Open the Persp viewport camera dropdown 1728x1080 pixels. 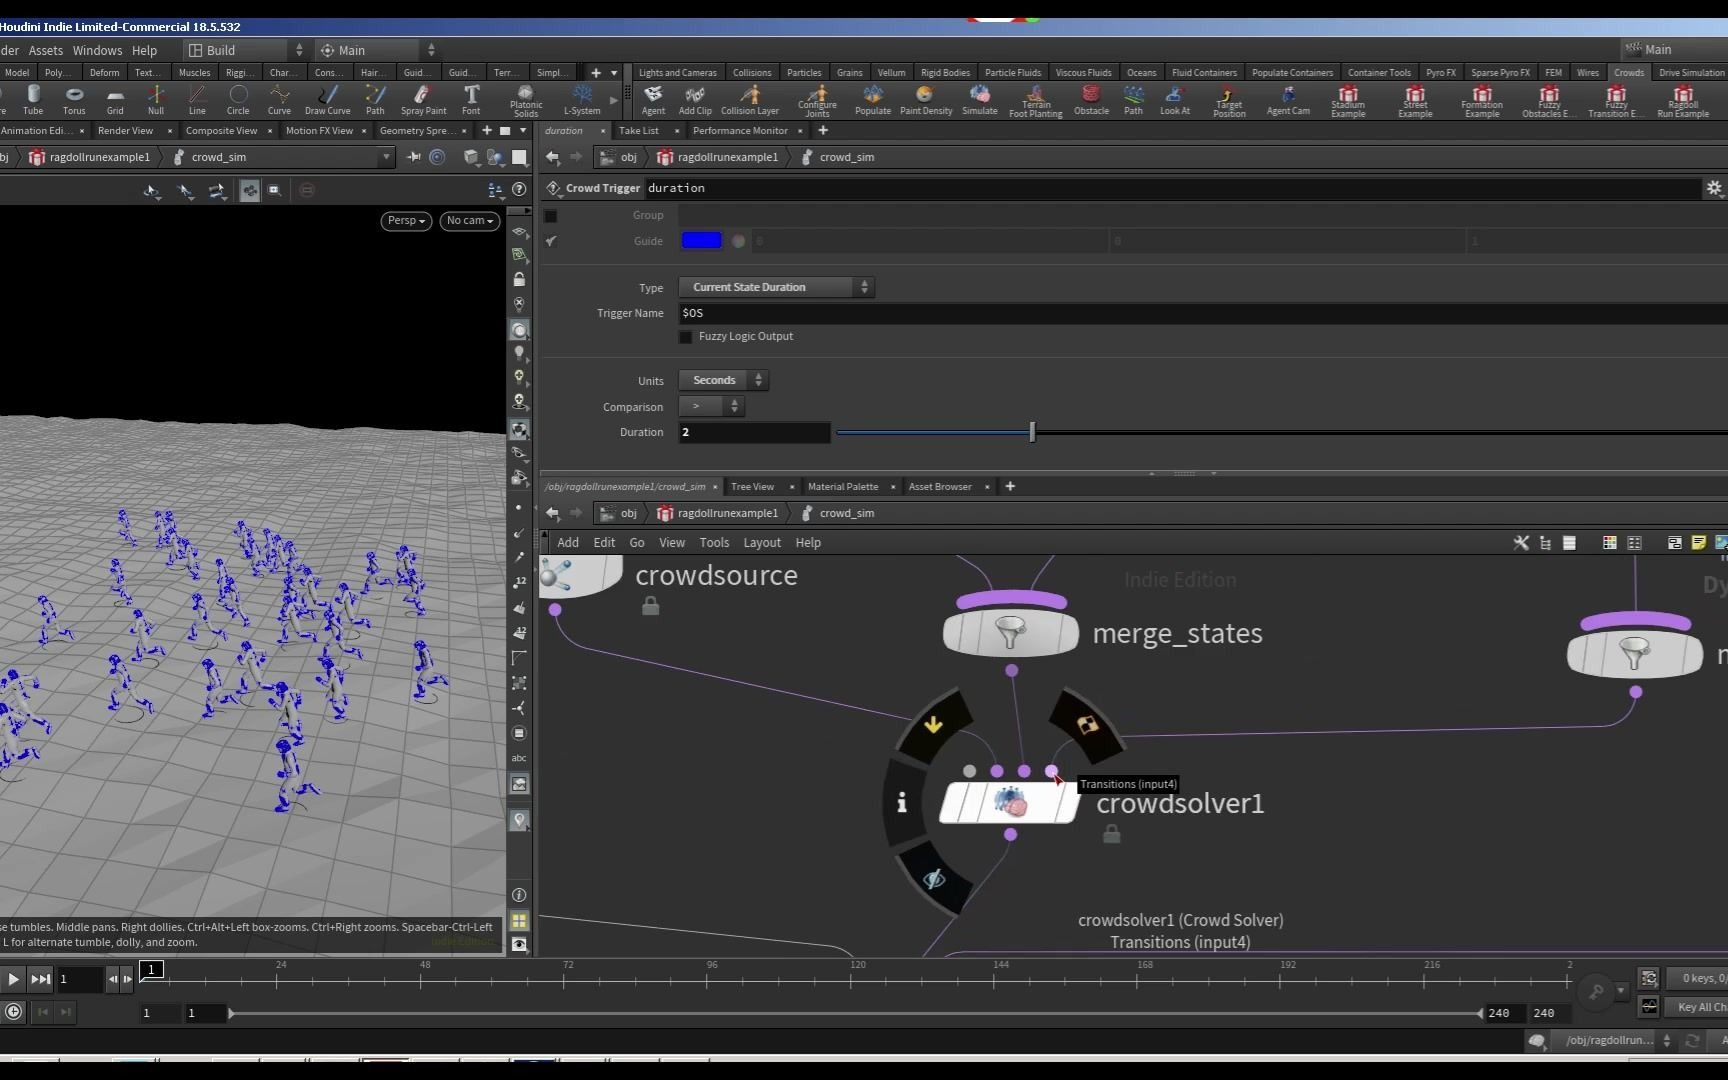[x=406, y=221]
